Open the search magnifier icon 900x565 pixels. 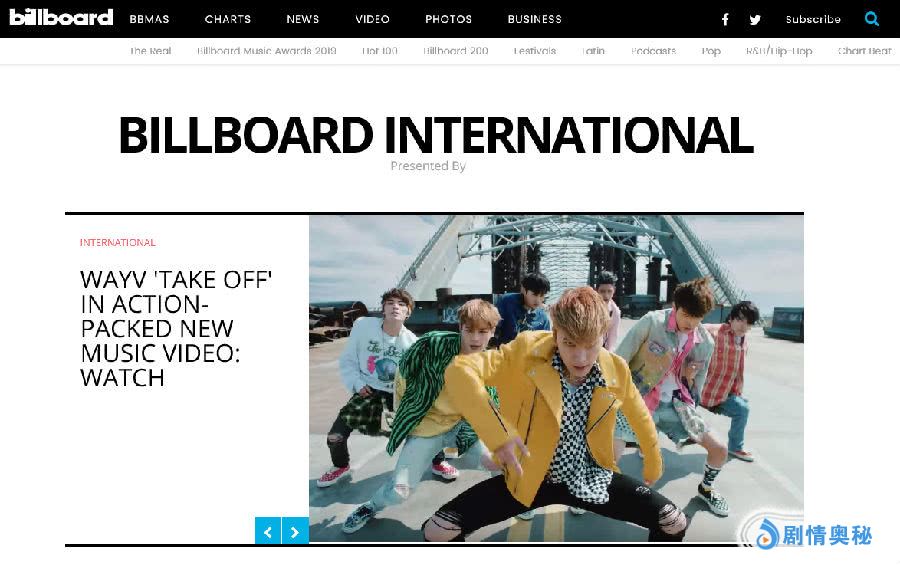click(872, 19)
